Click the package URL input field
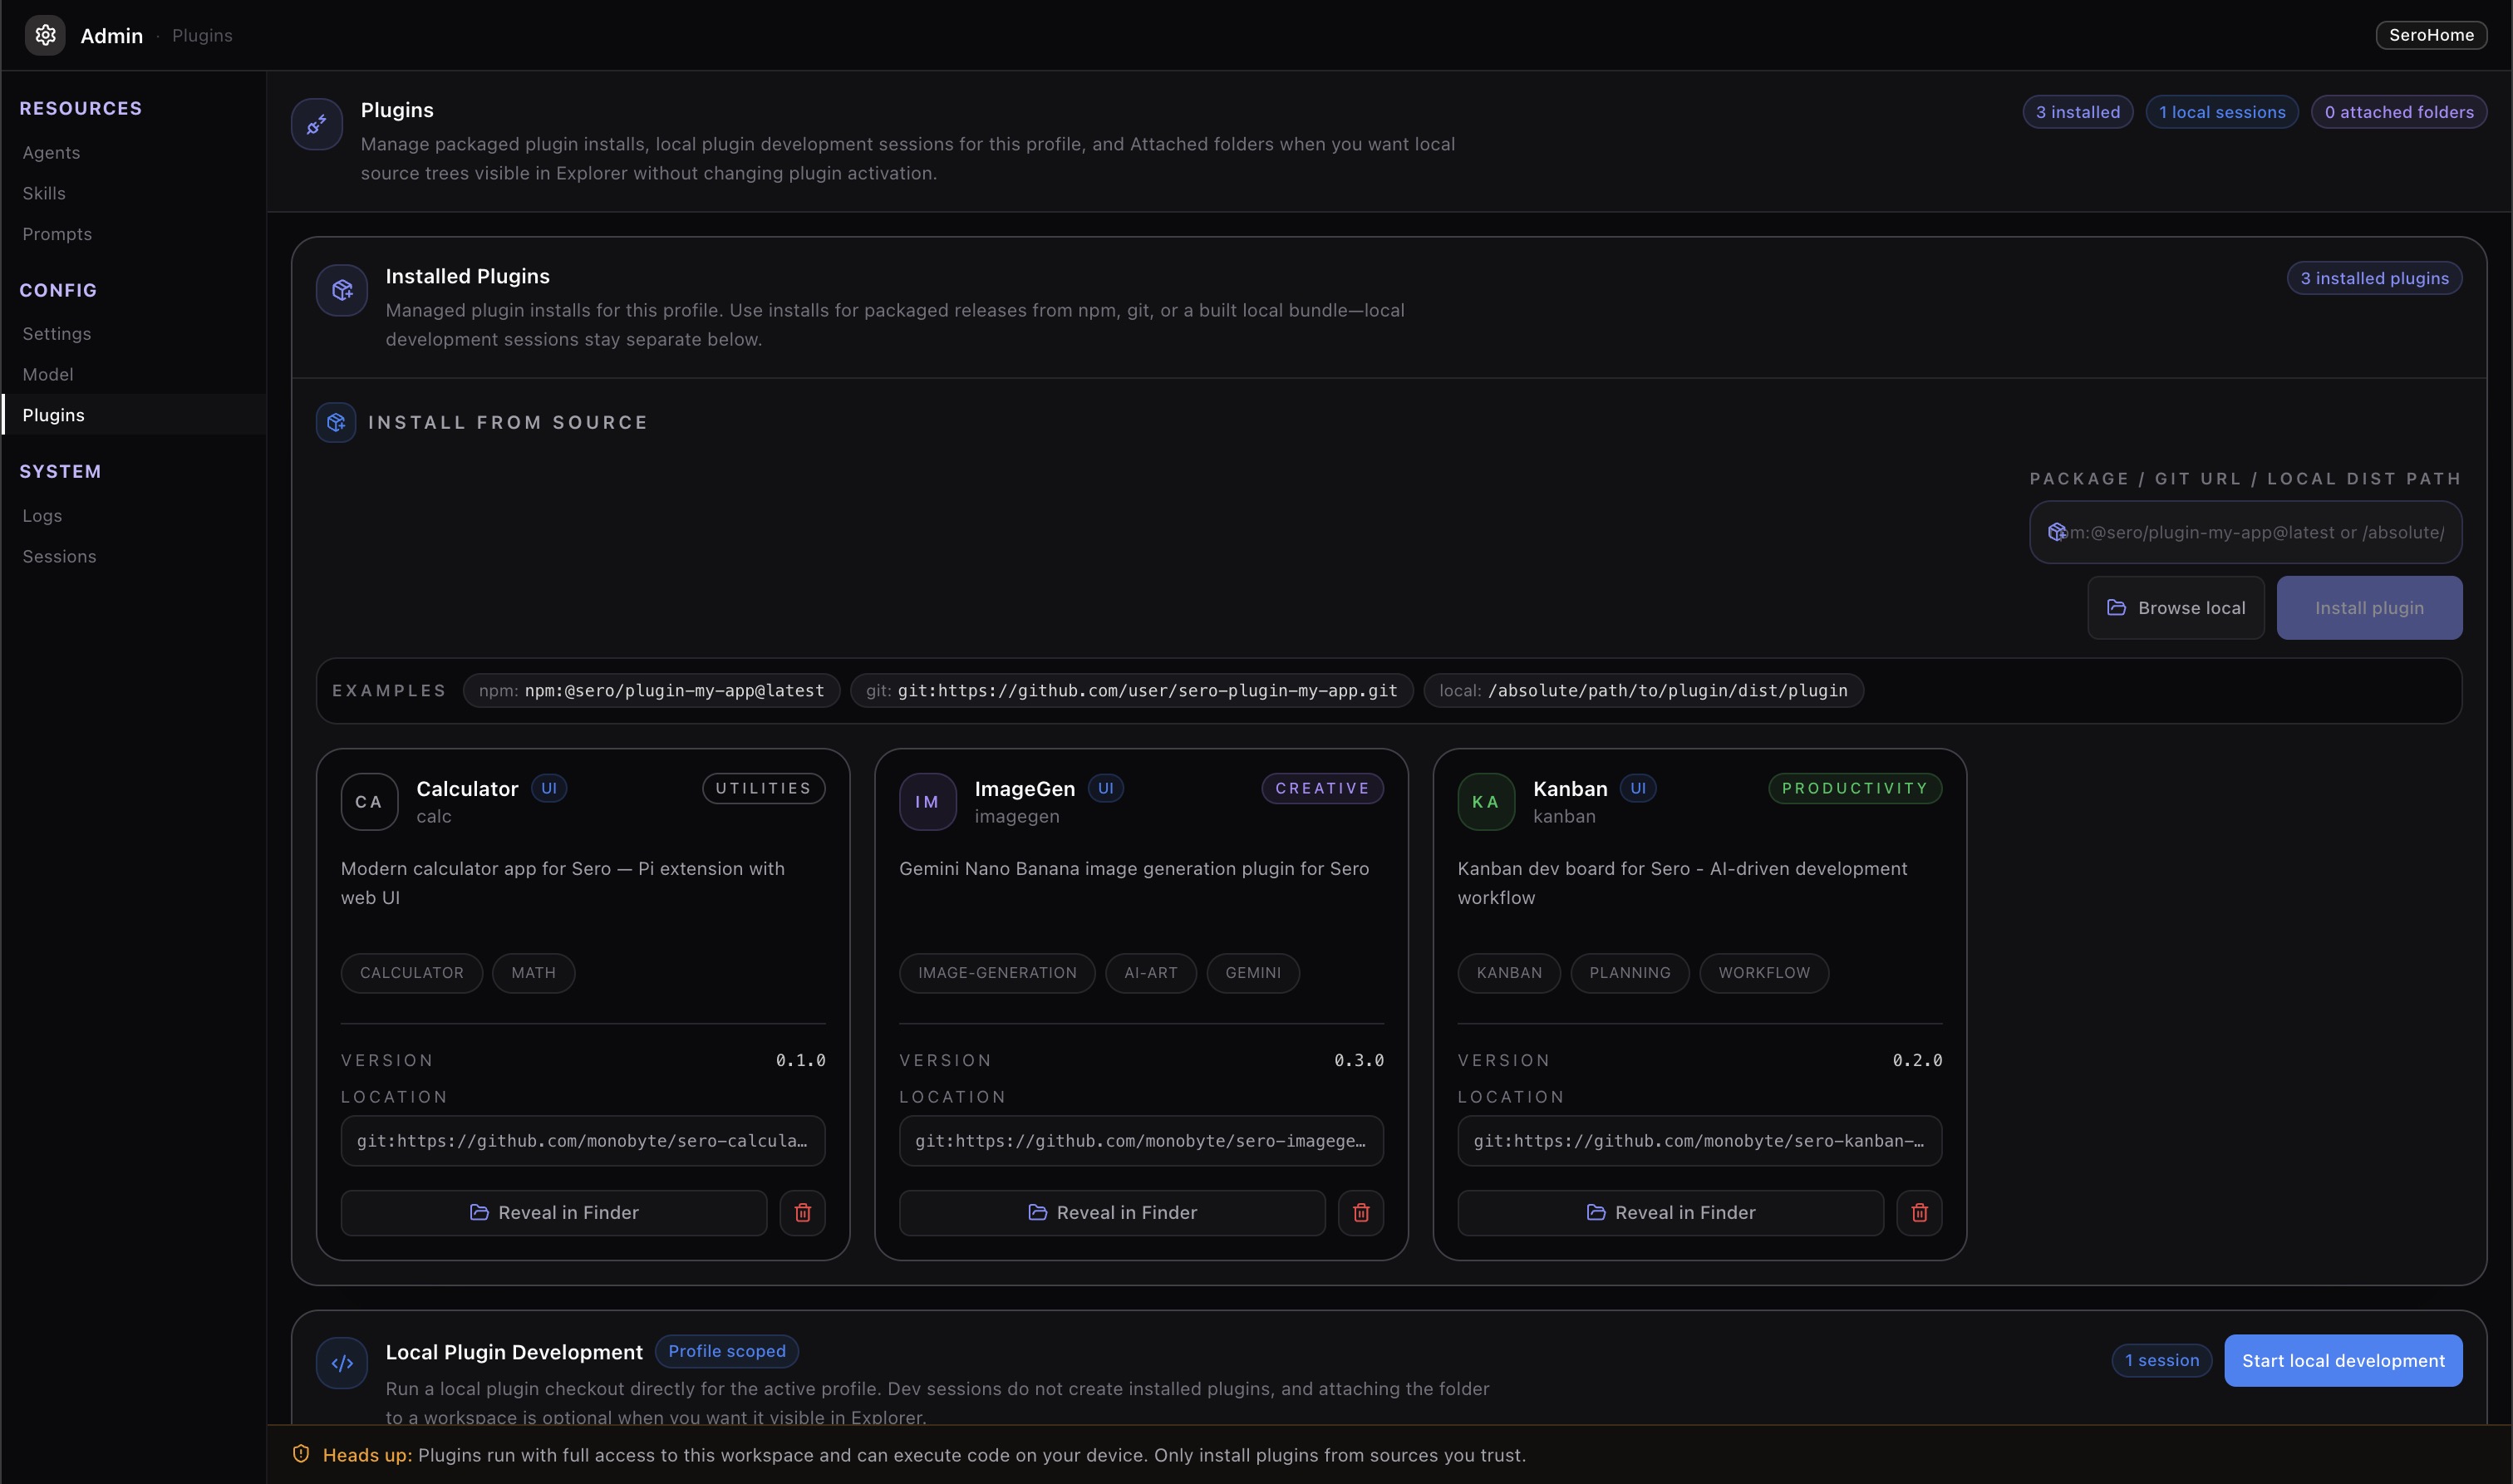The width and height of the screenshot is (2513, 1484). (2246, 532)
